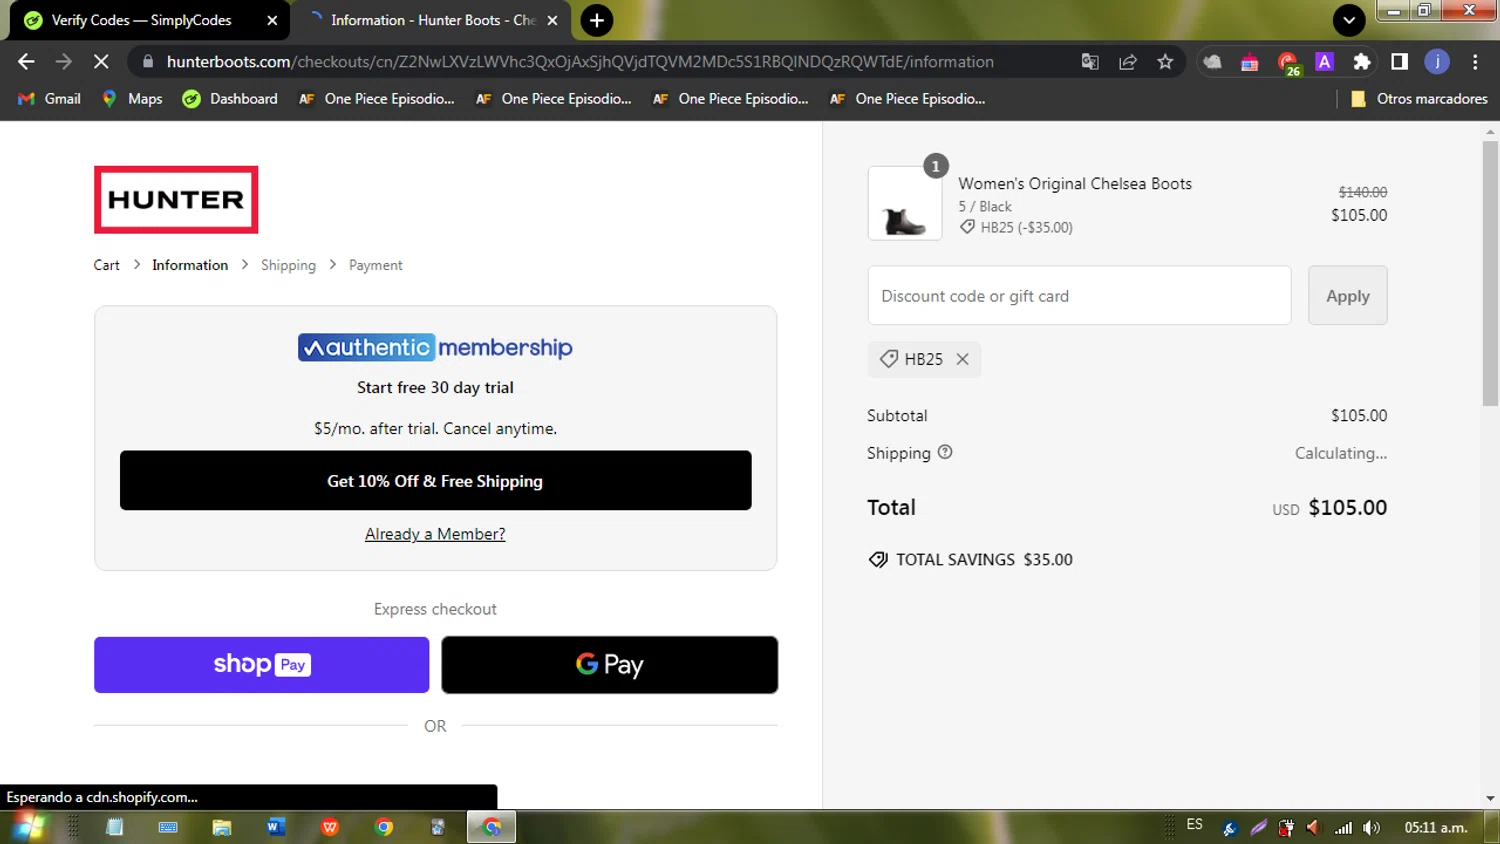
Task: Open a new browser tab
Action: pos(596,20)
